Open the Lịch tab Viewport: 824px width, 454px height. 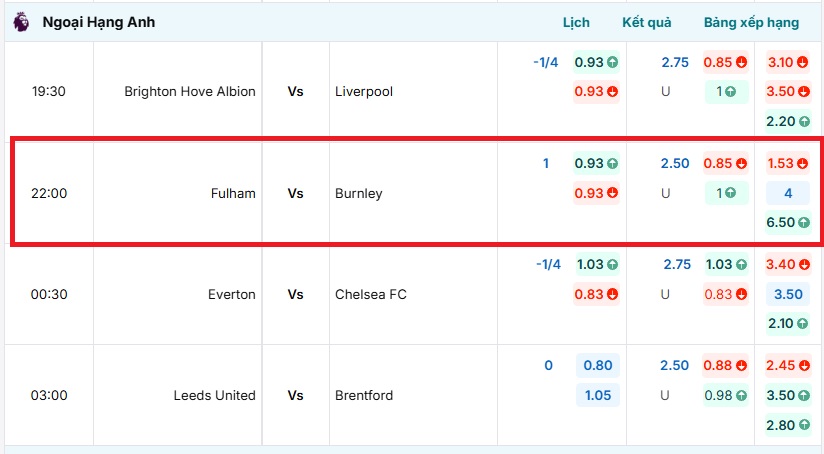coord(576,22)
